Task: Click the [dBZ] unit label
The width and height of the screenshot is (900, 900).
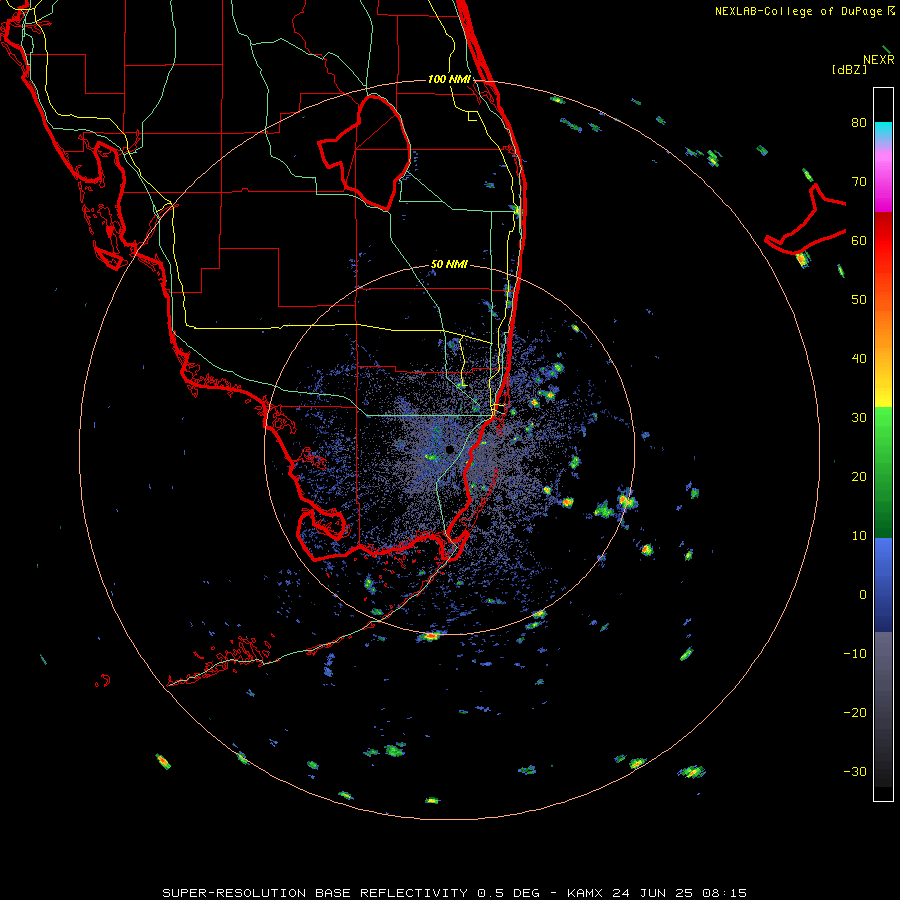Action: coord(849,69)
